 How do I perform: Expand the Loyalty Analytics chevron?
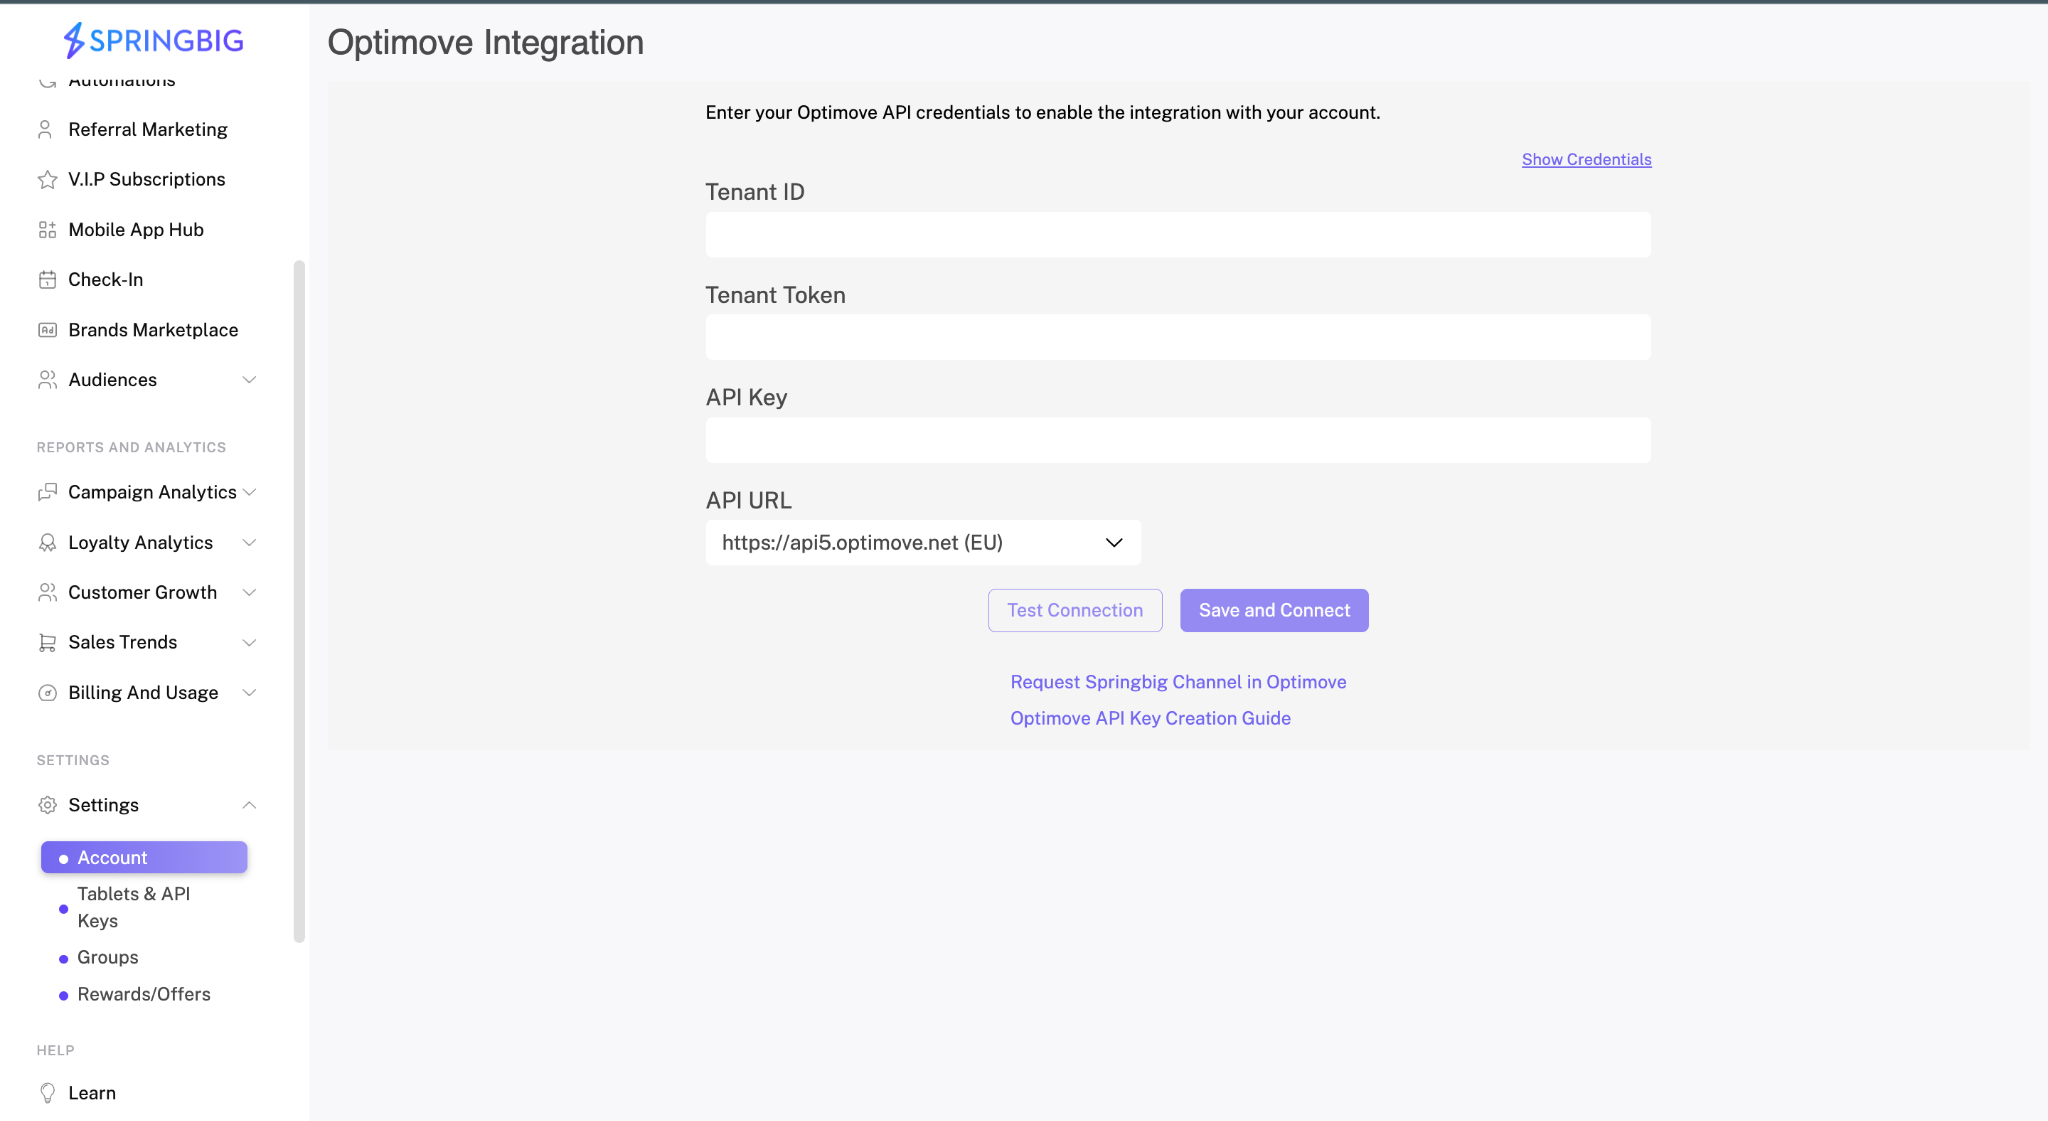(x=250, y=542)
